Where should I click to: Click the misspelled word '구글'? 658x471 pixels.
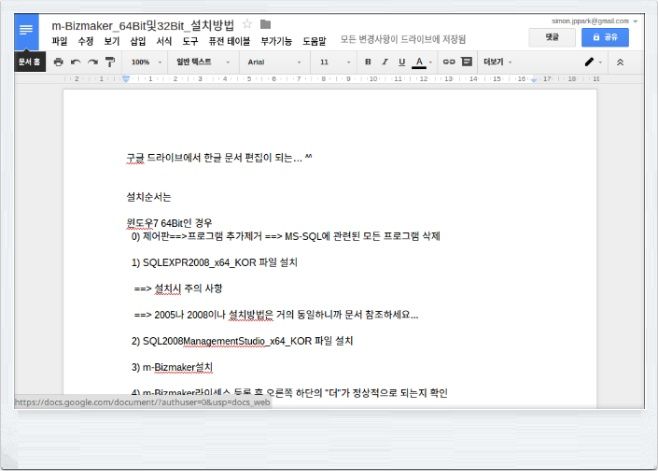pos(135,158)
